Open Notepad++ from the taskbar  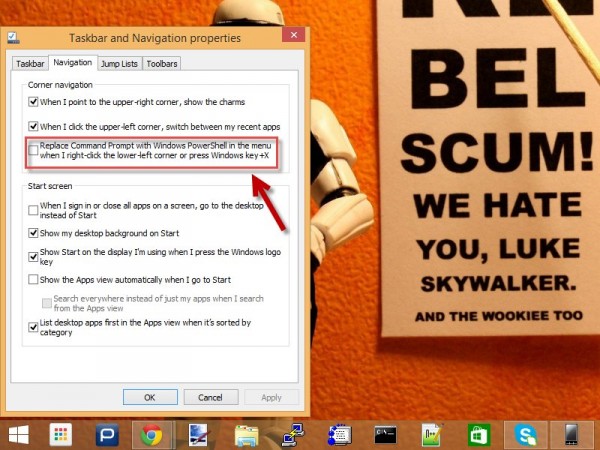[x=432, y=435]
